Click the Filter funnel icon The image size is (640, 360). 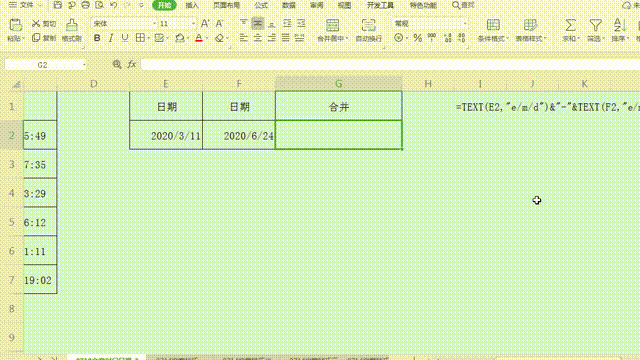596,25
